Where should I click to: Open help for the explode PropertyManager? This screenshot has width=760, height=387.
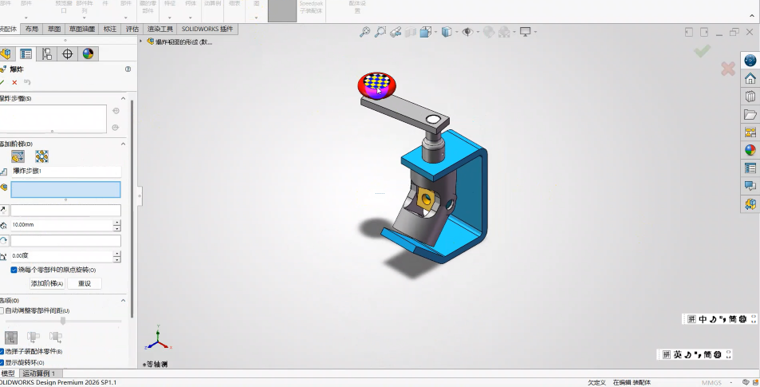128,69
